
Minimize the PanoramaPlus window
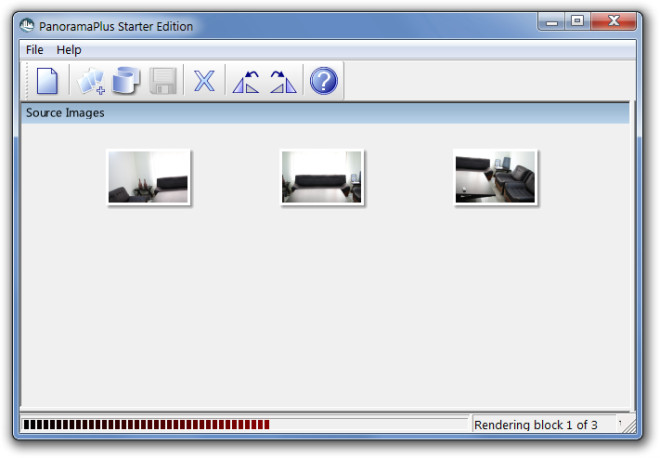[x=552, y=22]
